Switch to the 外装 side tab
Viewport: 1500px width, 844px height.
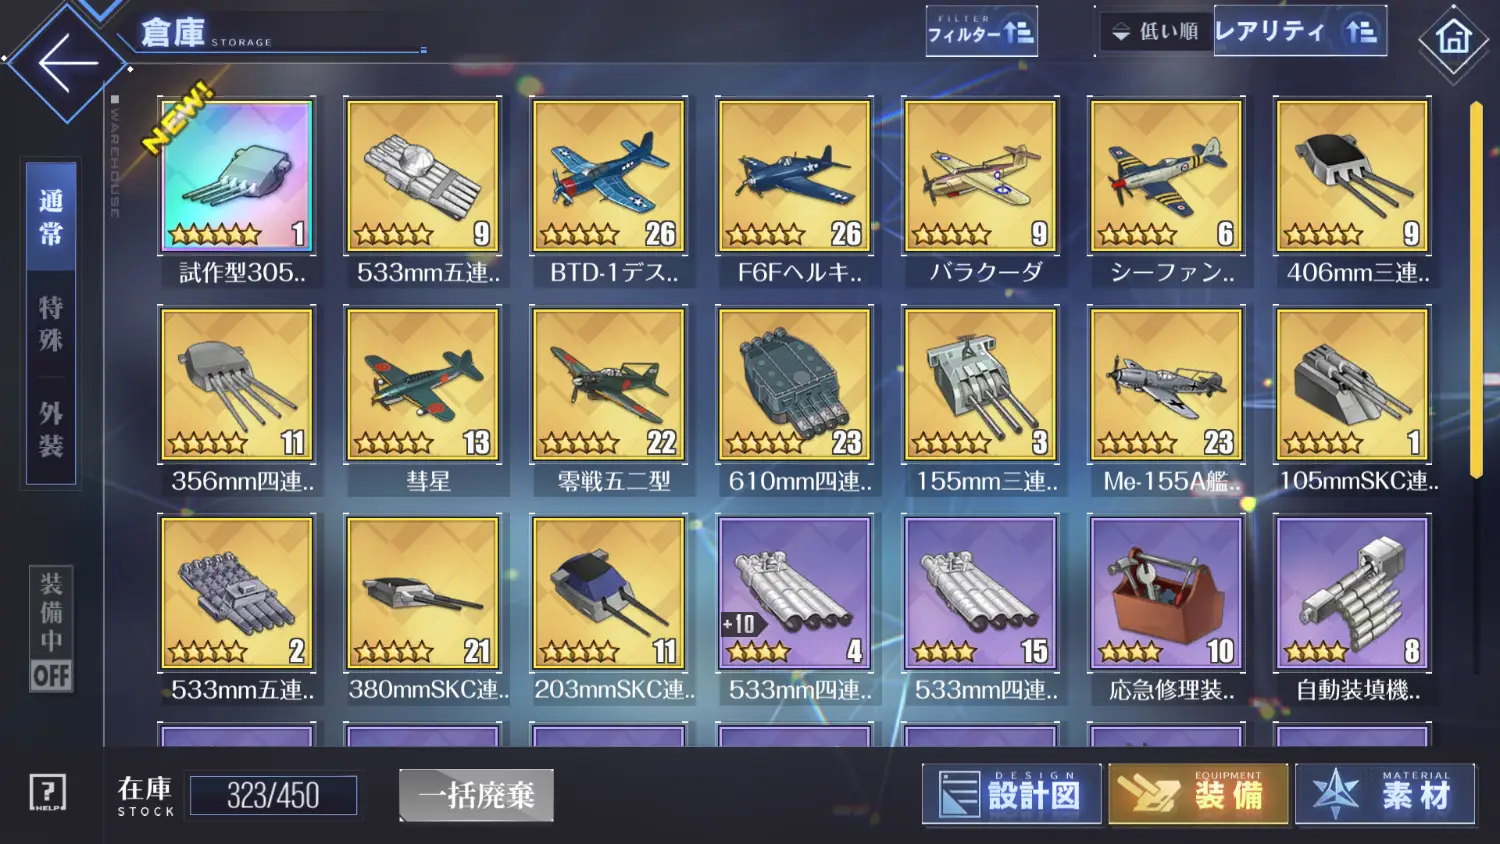51,430
